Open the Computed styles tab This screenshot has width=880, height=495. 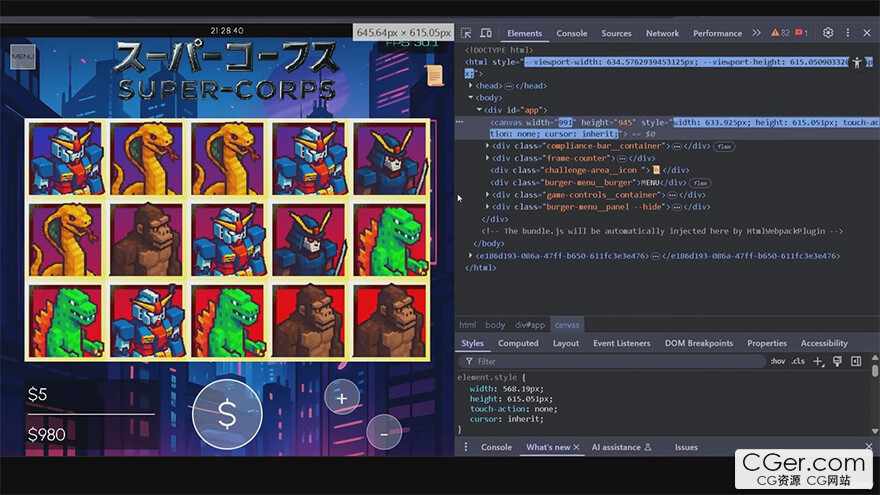pos(518,343)
